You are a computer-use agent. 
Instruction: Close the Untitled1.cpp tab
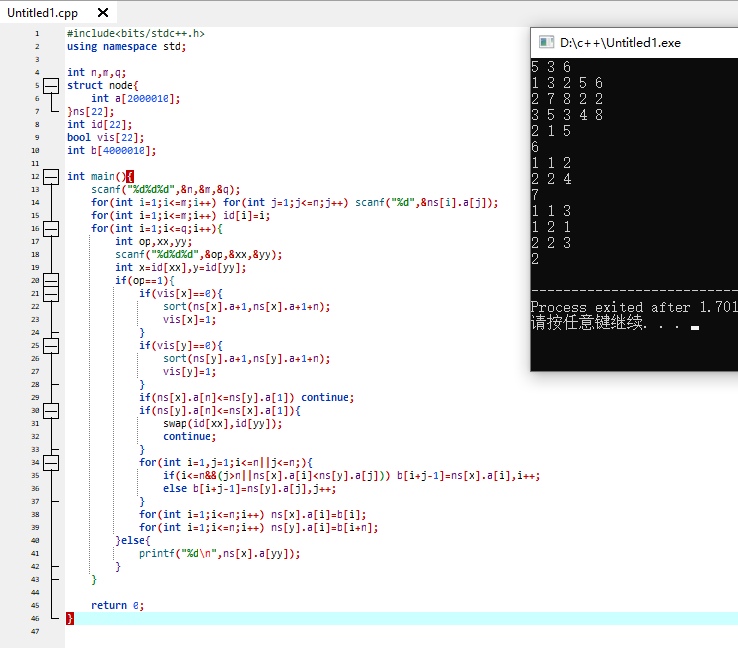(x=103, y=13)
